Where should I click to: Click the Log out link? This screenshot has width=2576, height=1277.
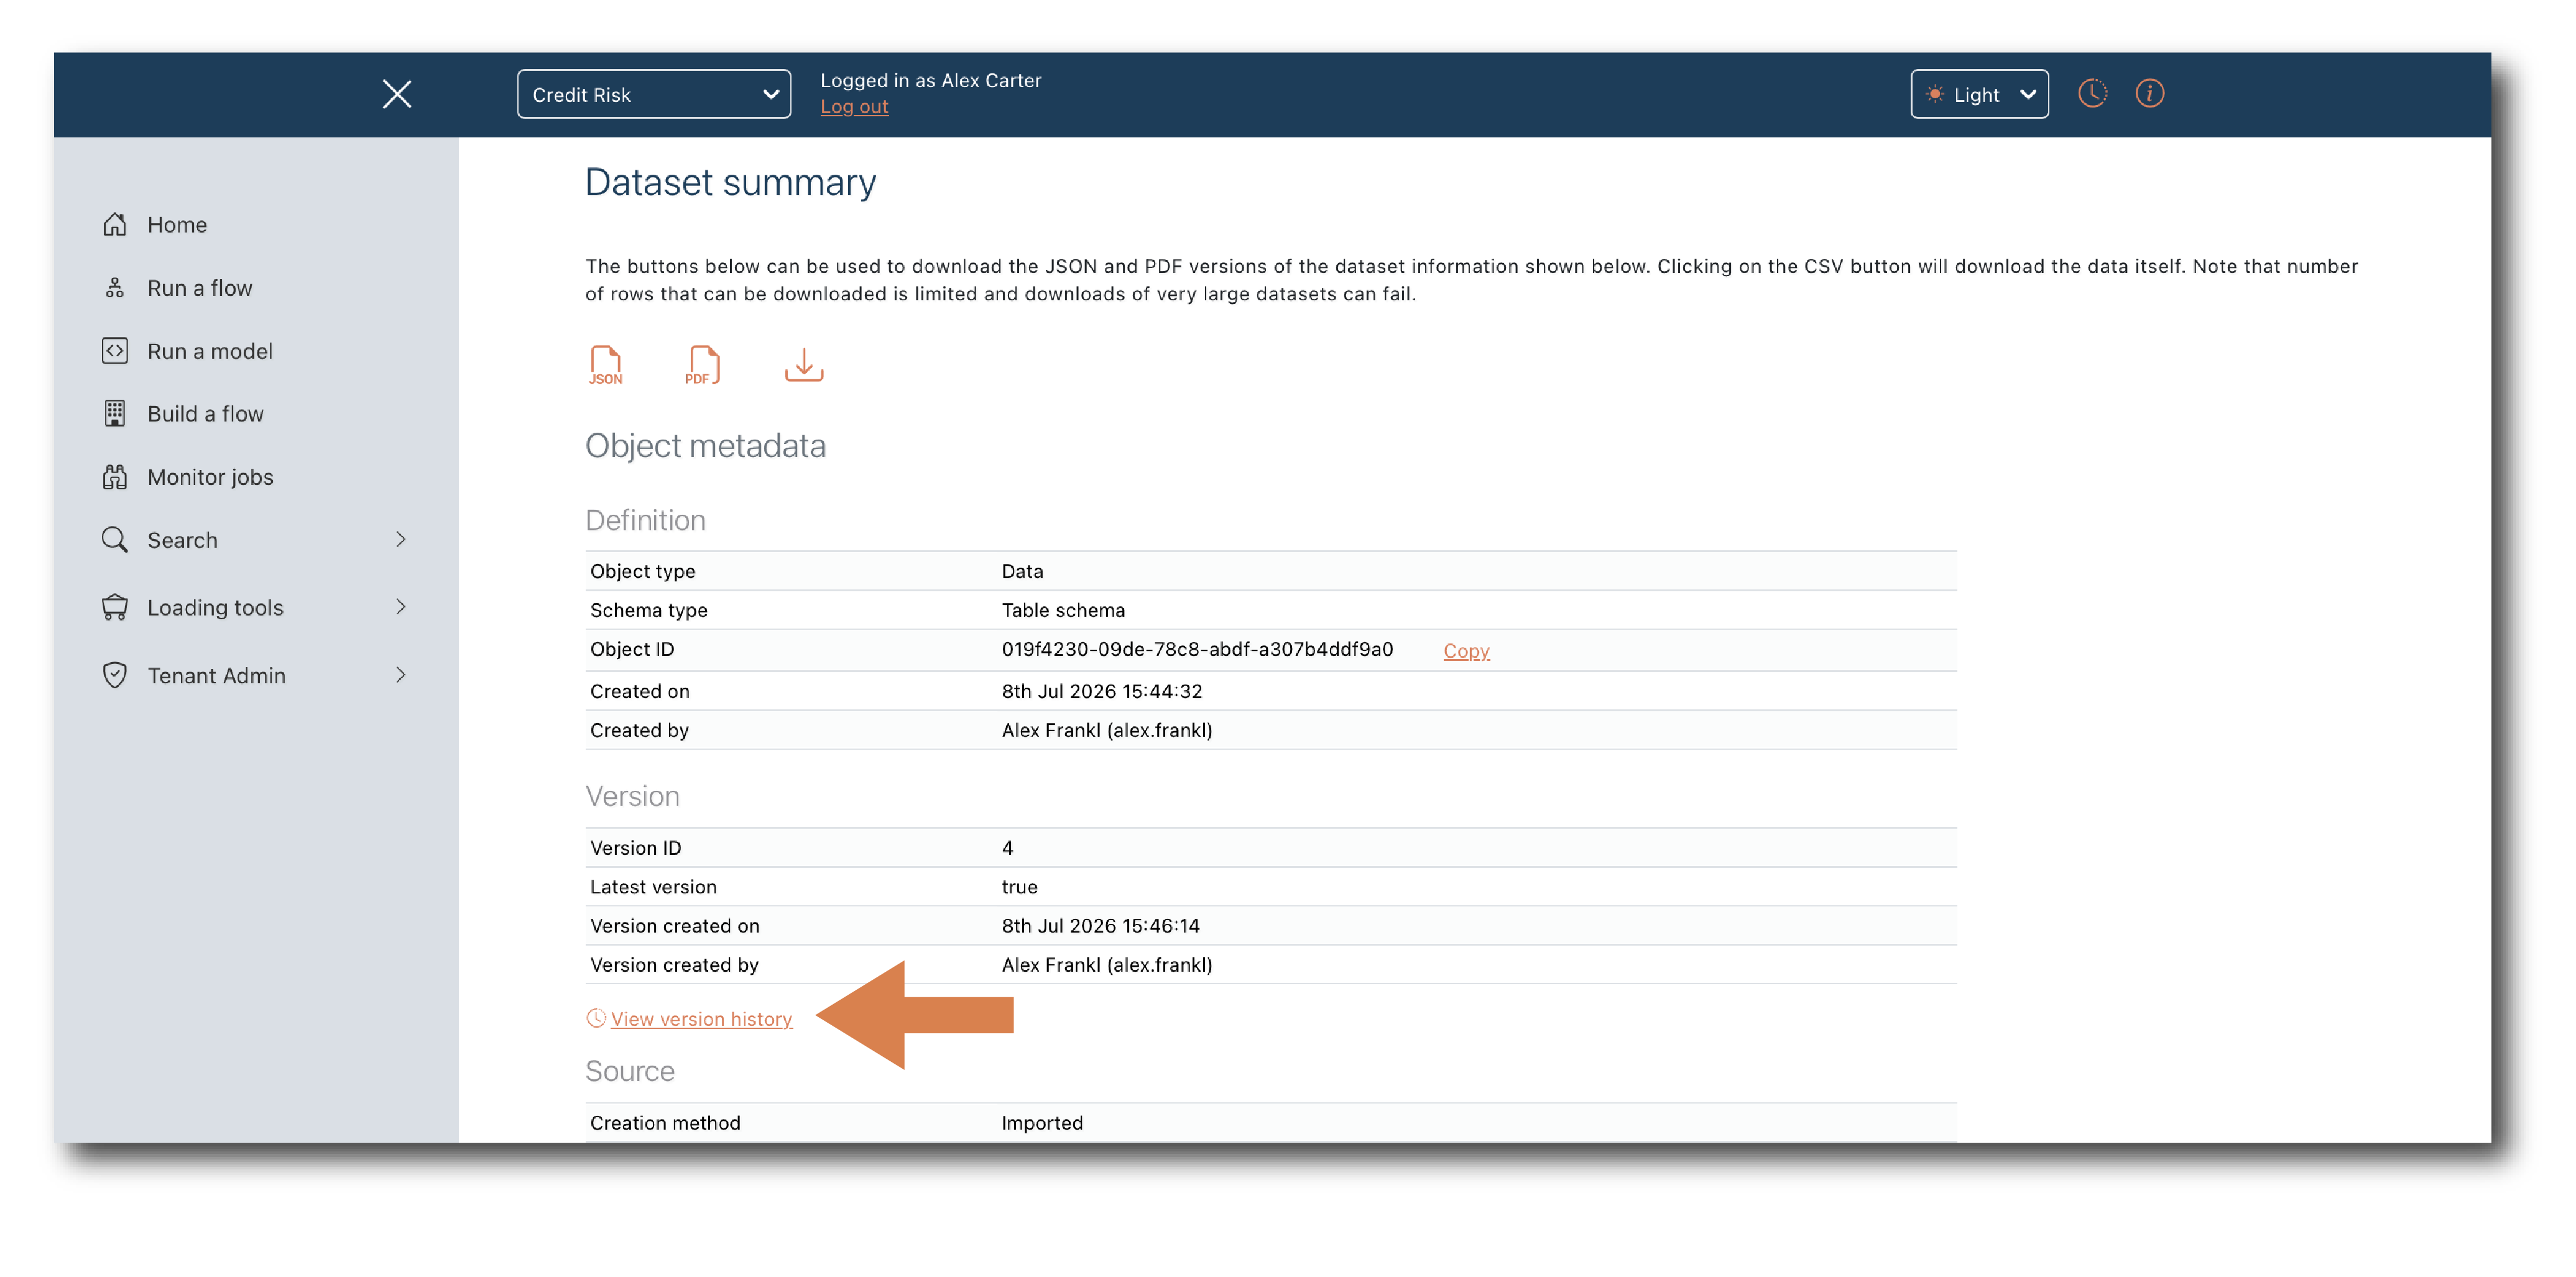(854, 106)
